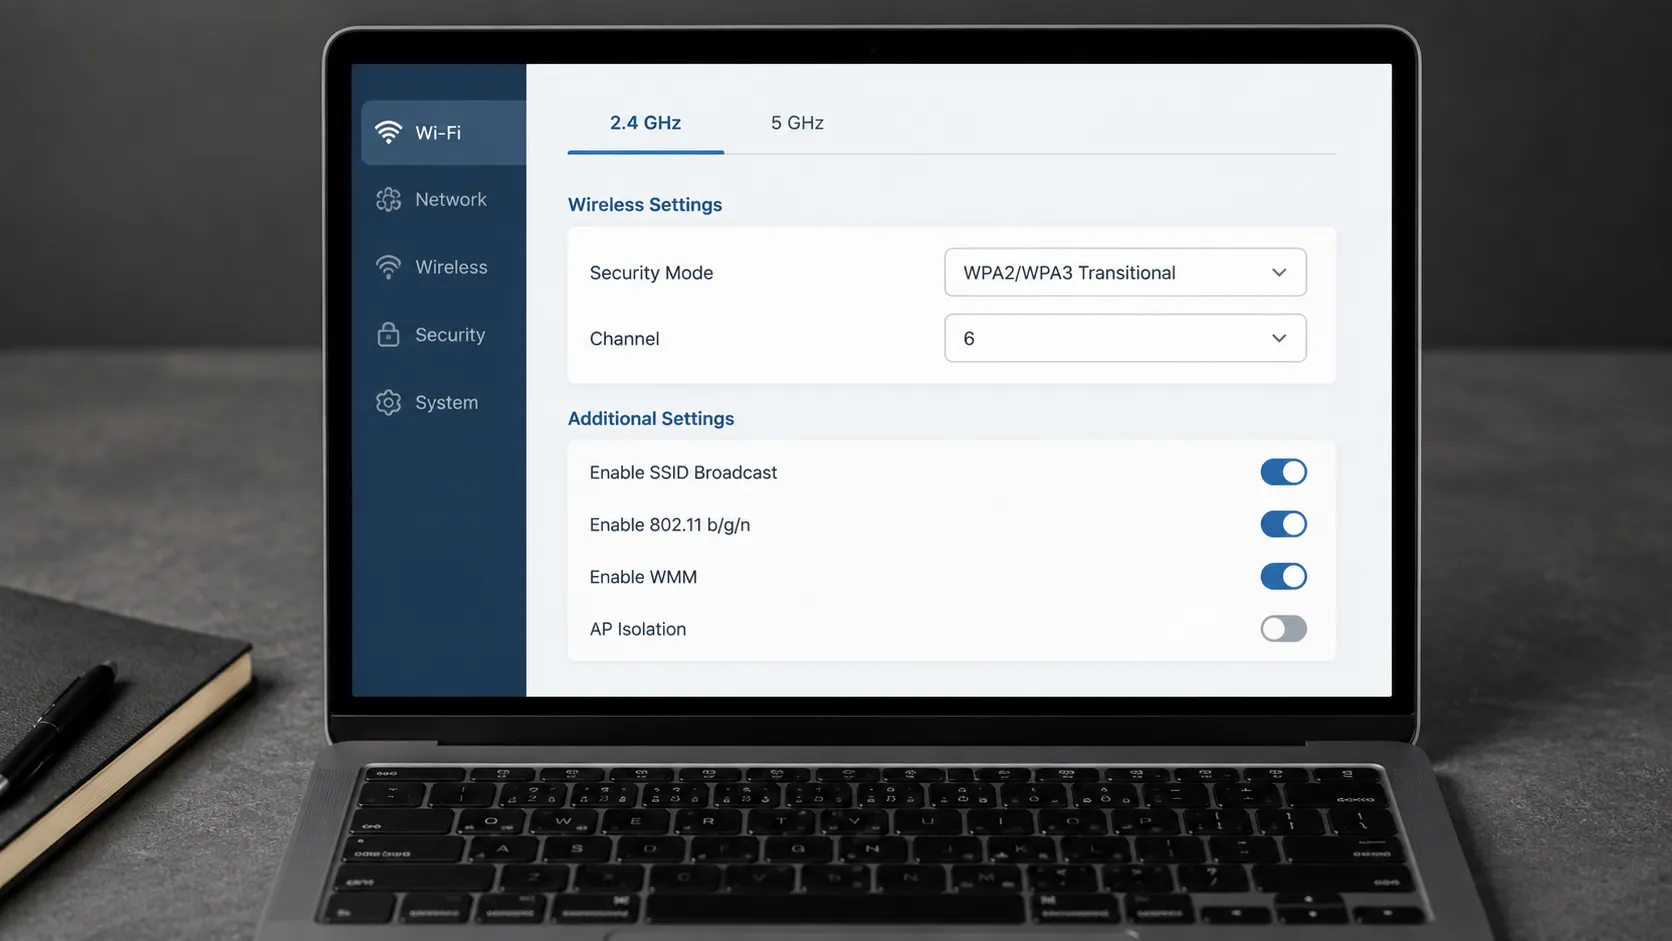Click the Channel label text
1672x941 pixels.
[x=624, y=339]
